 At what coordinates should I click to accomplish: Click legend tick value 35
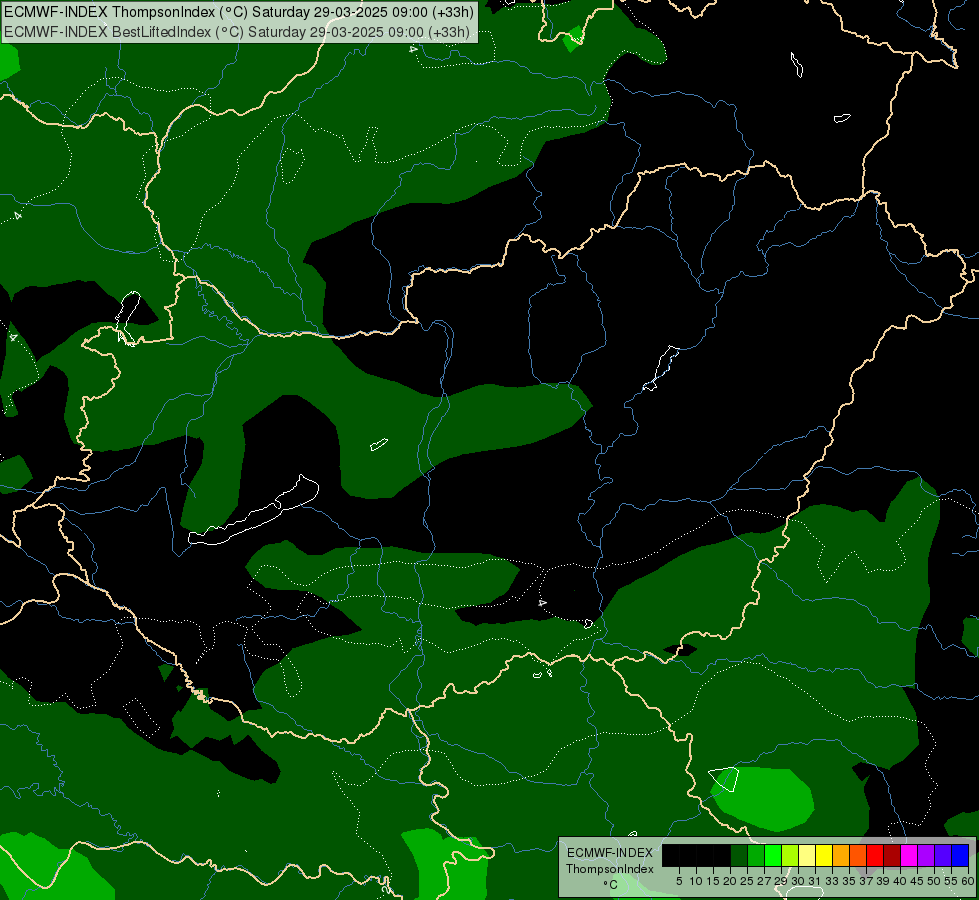pos(849,881)
